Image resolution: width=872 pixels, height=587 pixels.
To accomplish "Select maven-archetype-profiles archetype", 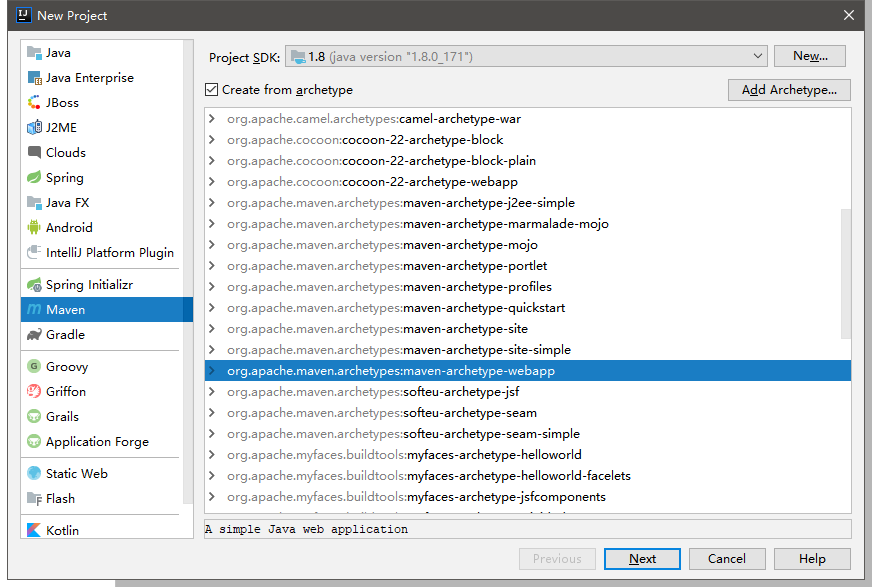I will click(x=528, y=287).
